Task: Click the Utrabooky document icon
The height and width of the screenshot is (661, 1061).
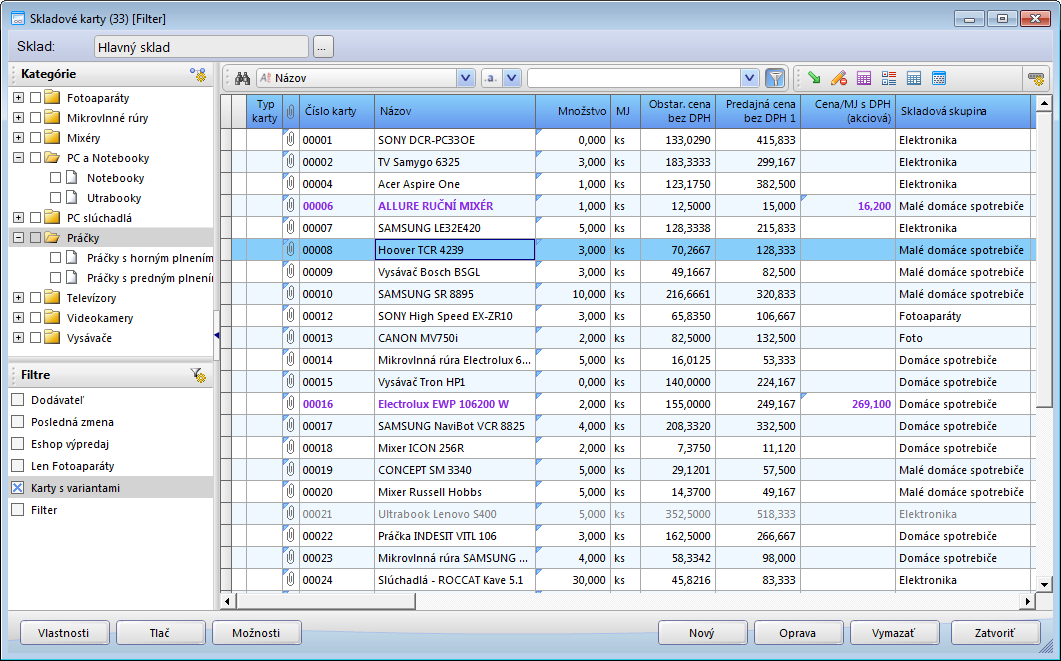Action: tap(72, 198)
